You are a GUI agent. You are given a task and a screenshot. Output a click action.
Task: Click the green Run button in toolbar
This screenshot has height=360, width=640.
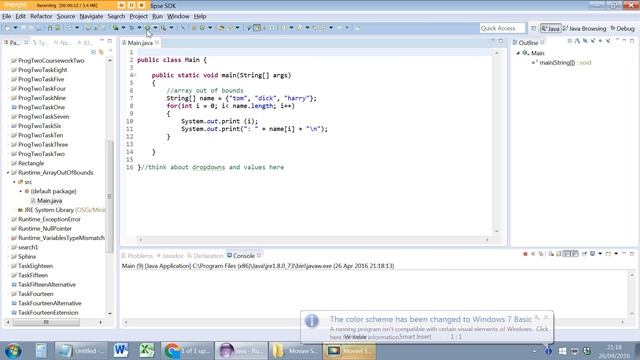(x=148, y=28)
